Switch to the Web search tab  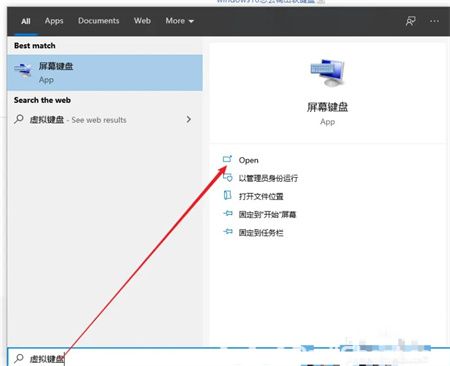[x=142, y=21]
